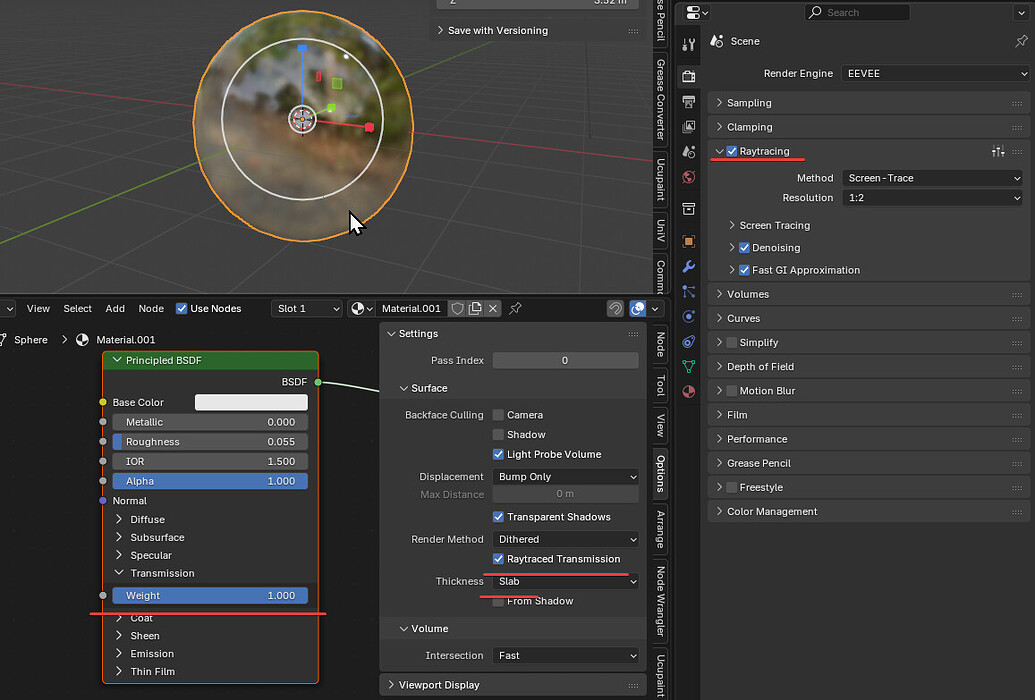
Task: Click the Sphere breadcrumb in node editor
Action: coord(31,339)
